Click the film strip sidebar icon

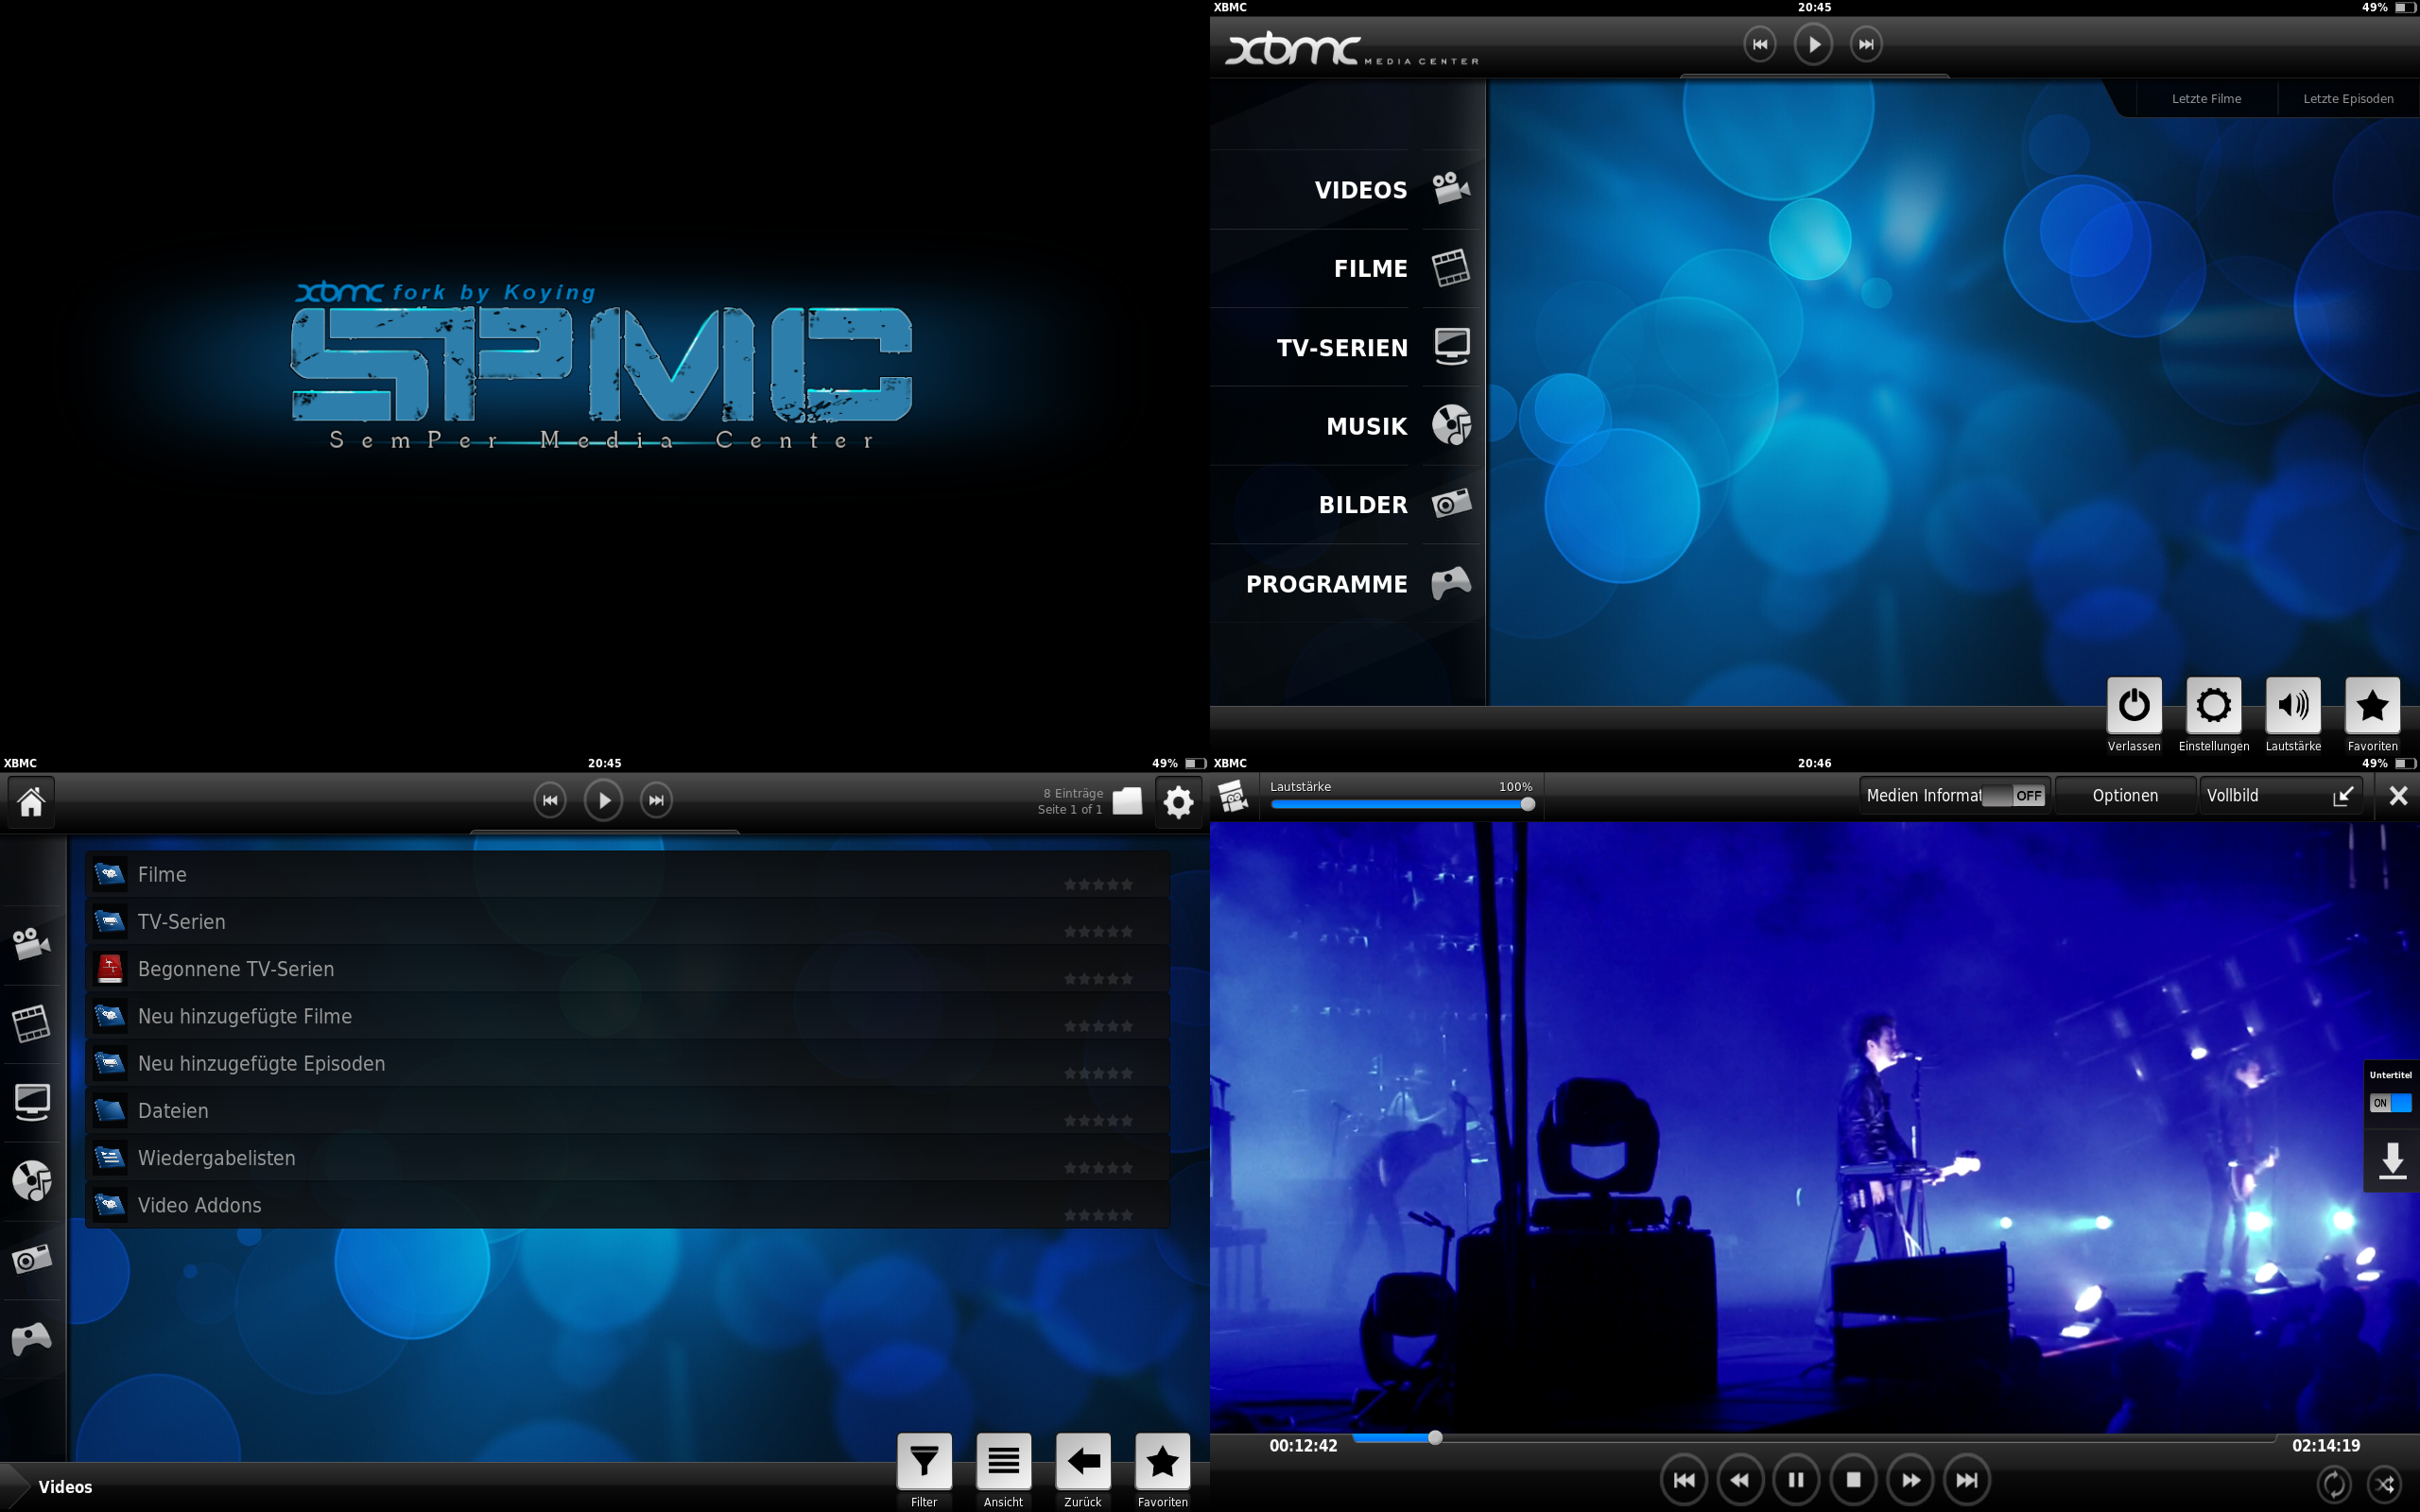(x=32, y=1023)
